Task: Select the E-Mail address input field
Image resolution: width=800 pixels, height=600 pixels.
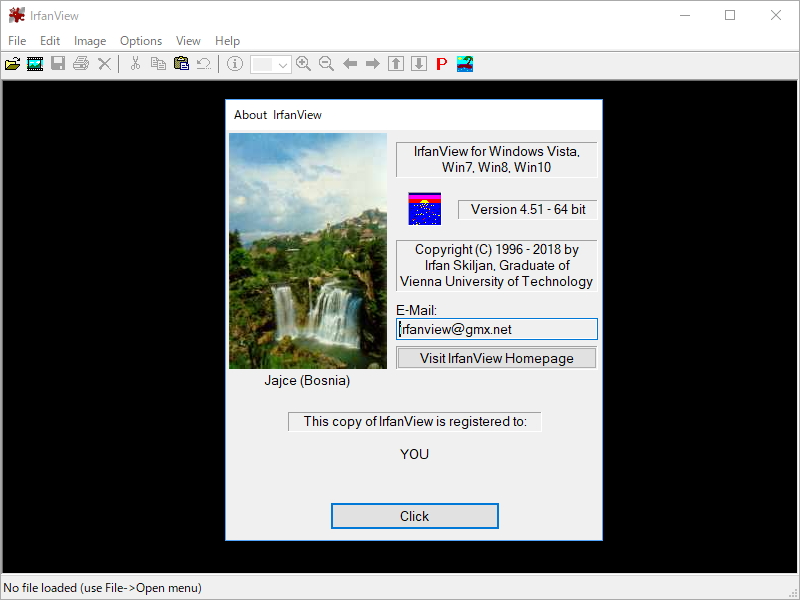Action: tap(496, 328)
